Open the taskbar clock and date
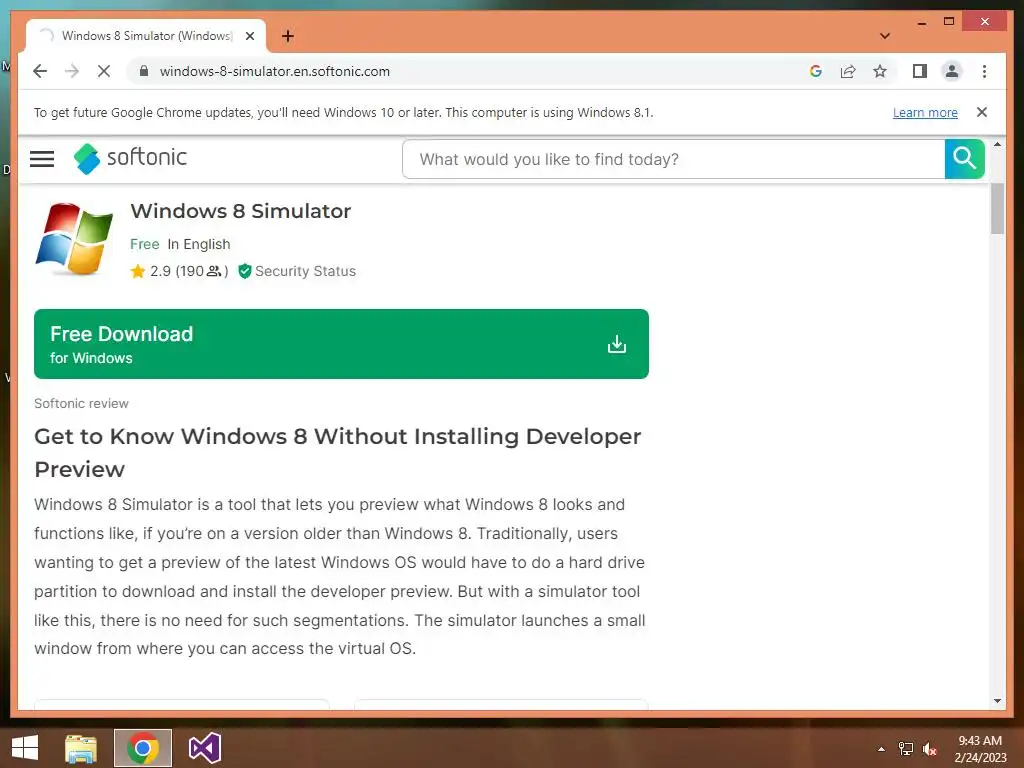This screenshot has height=768, width=1024. tap(980, 749)
